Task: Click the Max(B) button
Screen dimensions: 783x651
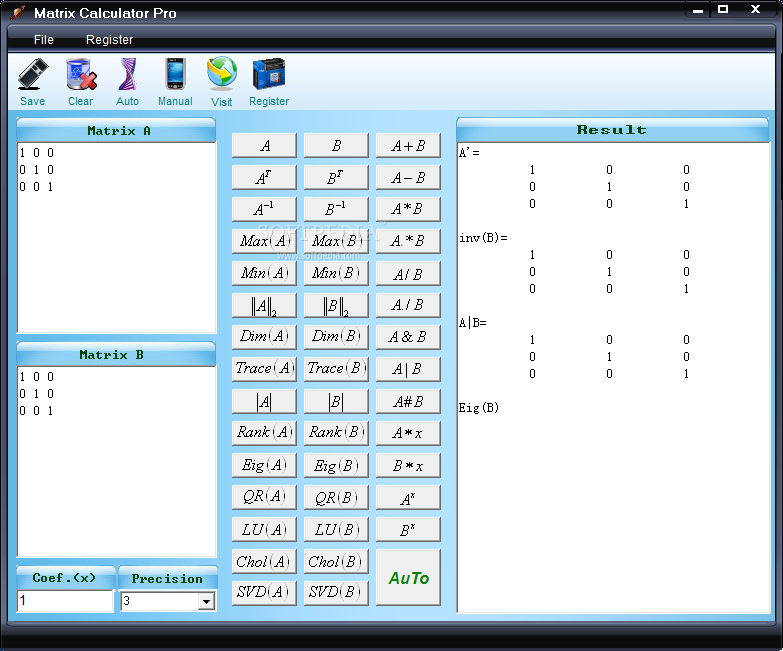Action: pyautogui.click(x=336, y=241)
